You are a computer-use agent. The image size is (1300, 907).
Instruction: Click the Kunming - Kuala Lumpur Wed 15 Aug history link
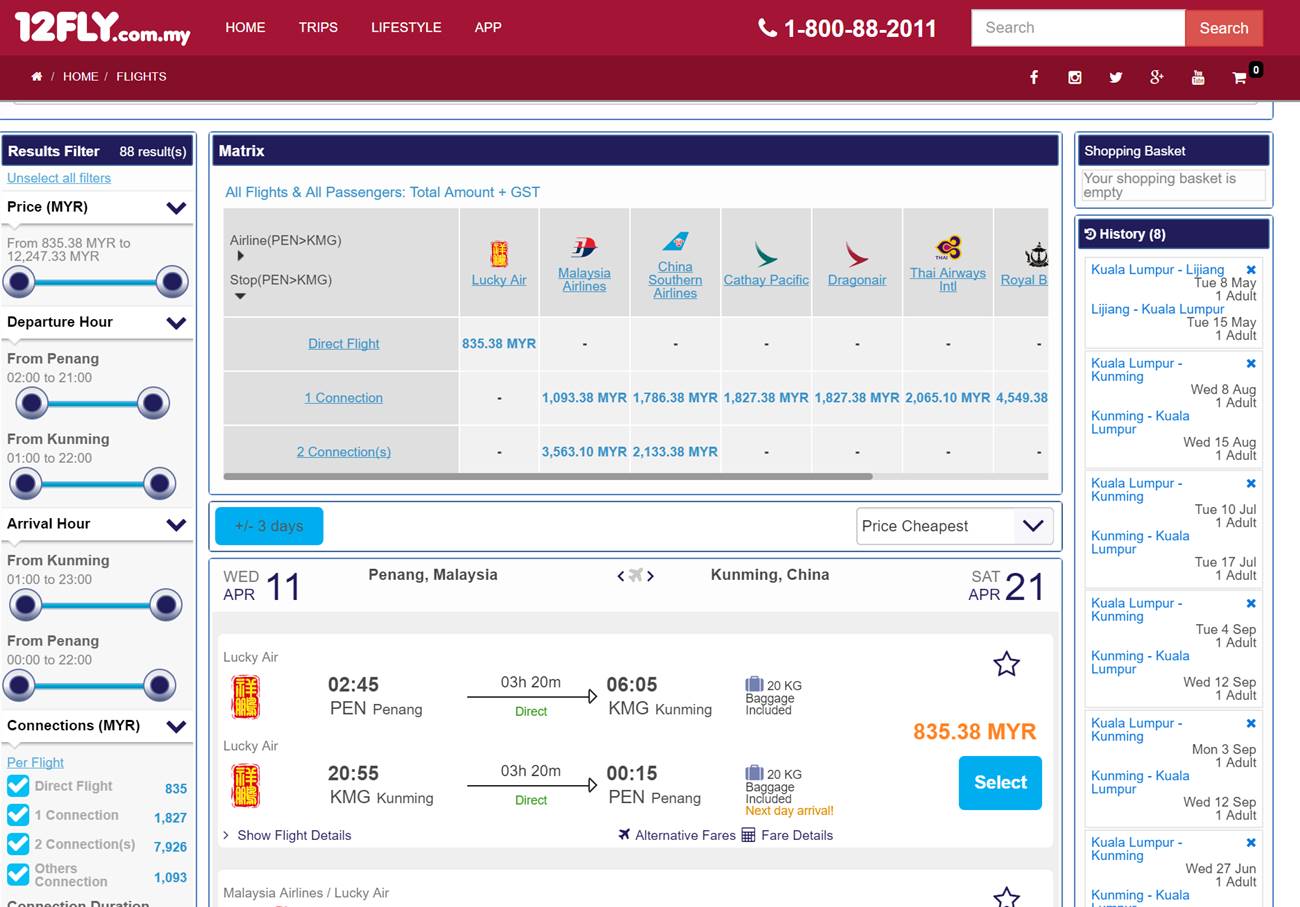click(x=1140, y=422)
